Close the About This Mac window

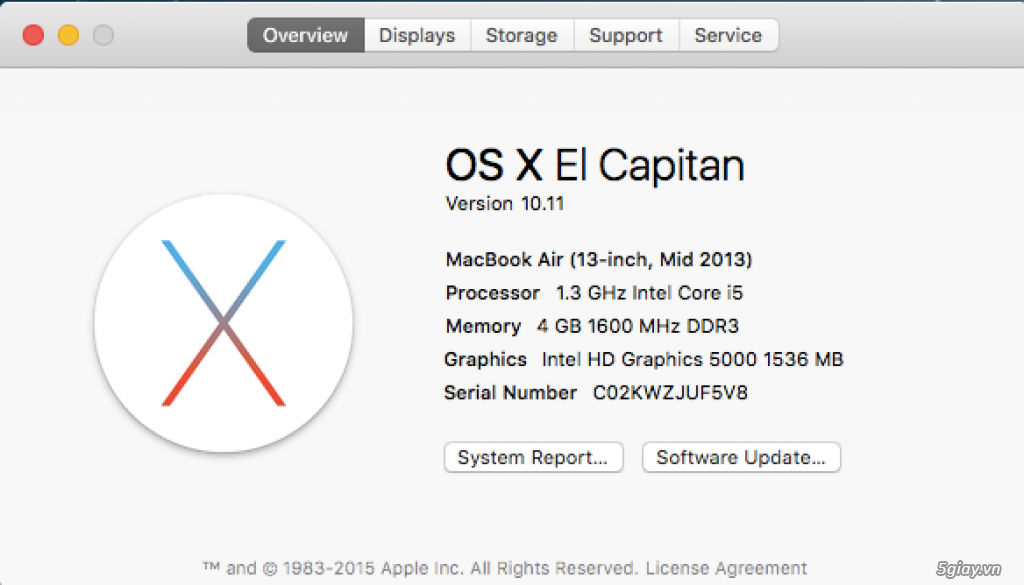tap(33, 35)
